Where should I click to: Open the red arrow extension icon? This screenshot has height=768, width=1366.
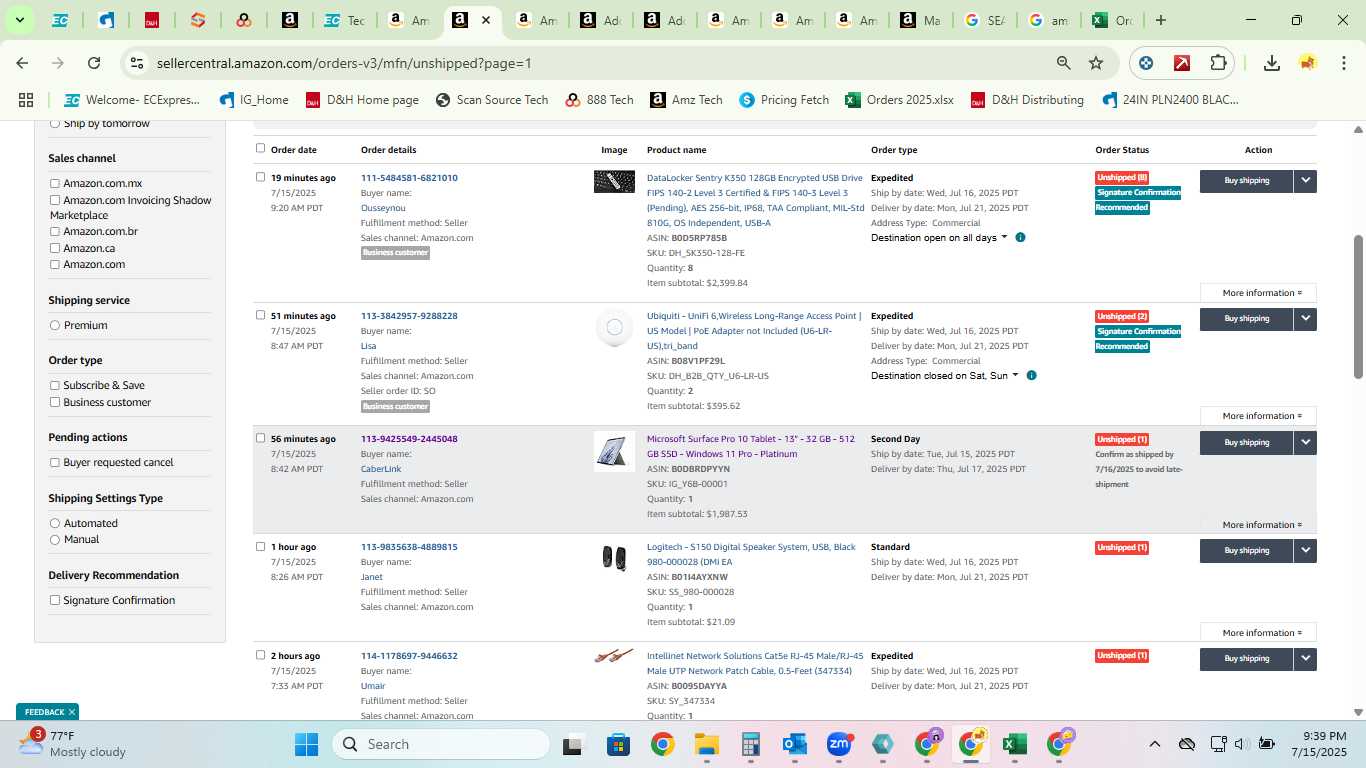pos(1182,63)
